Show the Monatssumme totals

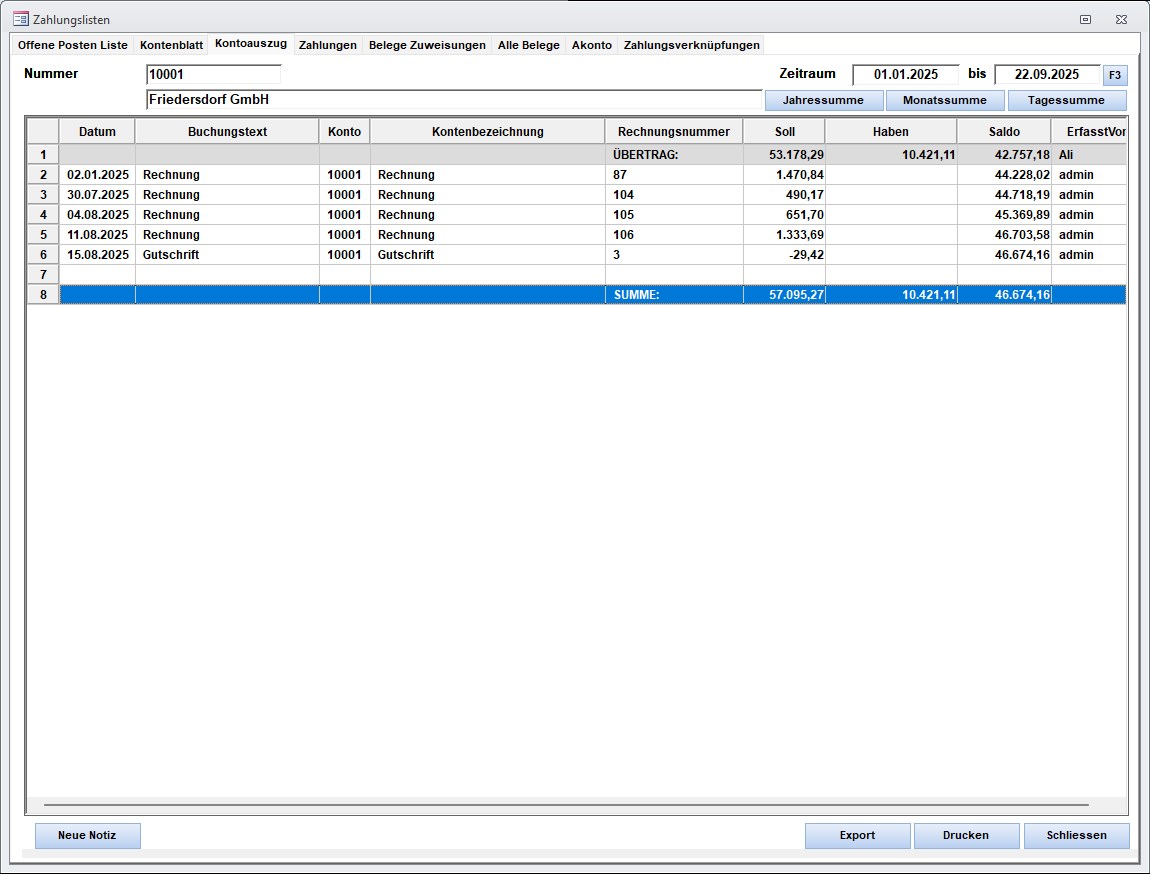(x=944, y=100)
